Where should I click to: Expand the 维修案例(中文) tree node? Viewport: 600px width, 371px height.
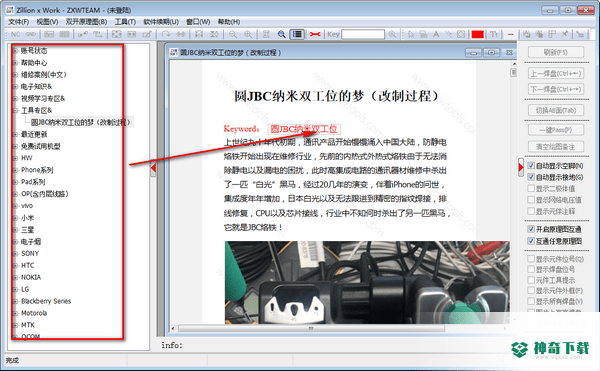point(15,75)
